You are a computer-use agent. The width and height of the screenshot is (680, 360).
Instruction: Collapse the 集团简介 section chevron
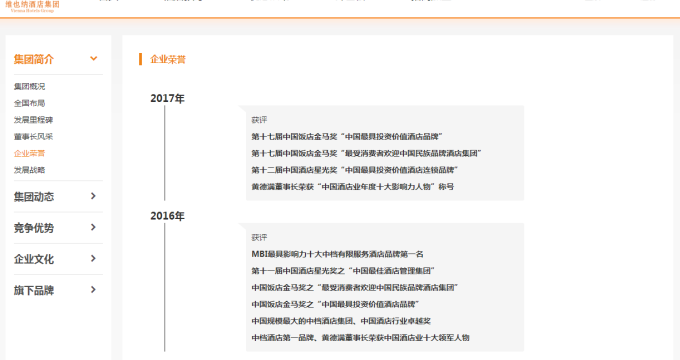pyautogui.click(x=93, y=59)
